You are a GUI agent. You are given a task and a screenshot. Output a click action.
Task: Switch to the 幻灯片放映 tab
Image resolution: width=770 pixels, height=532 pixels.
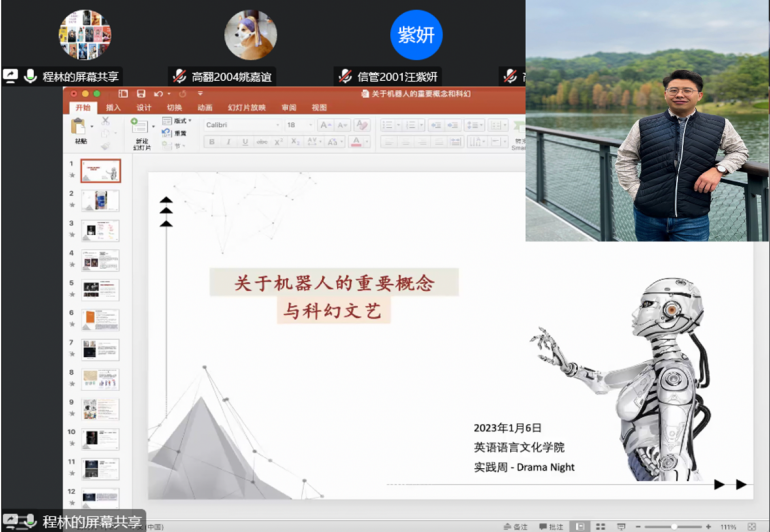point(246,107)
